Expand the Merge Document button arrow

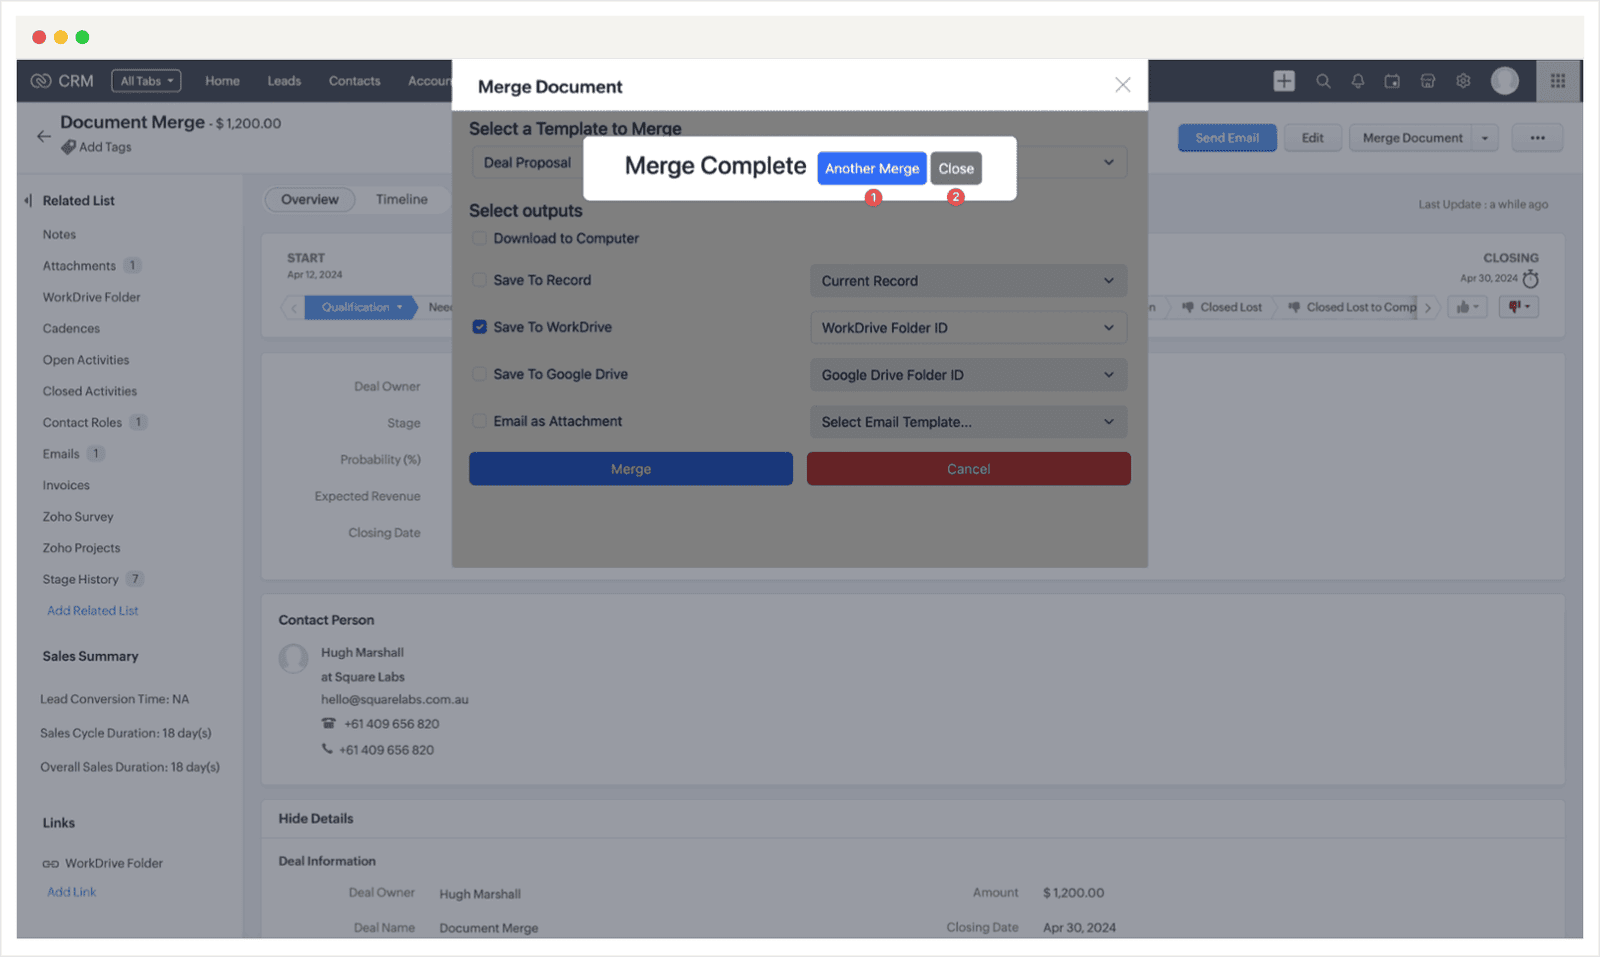pyautogui.click(x=1485, y=138)
